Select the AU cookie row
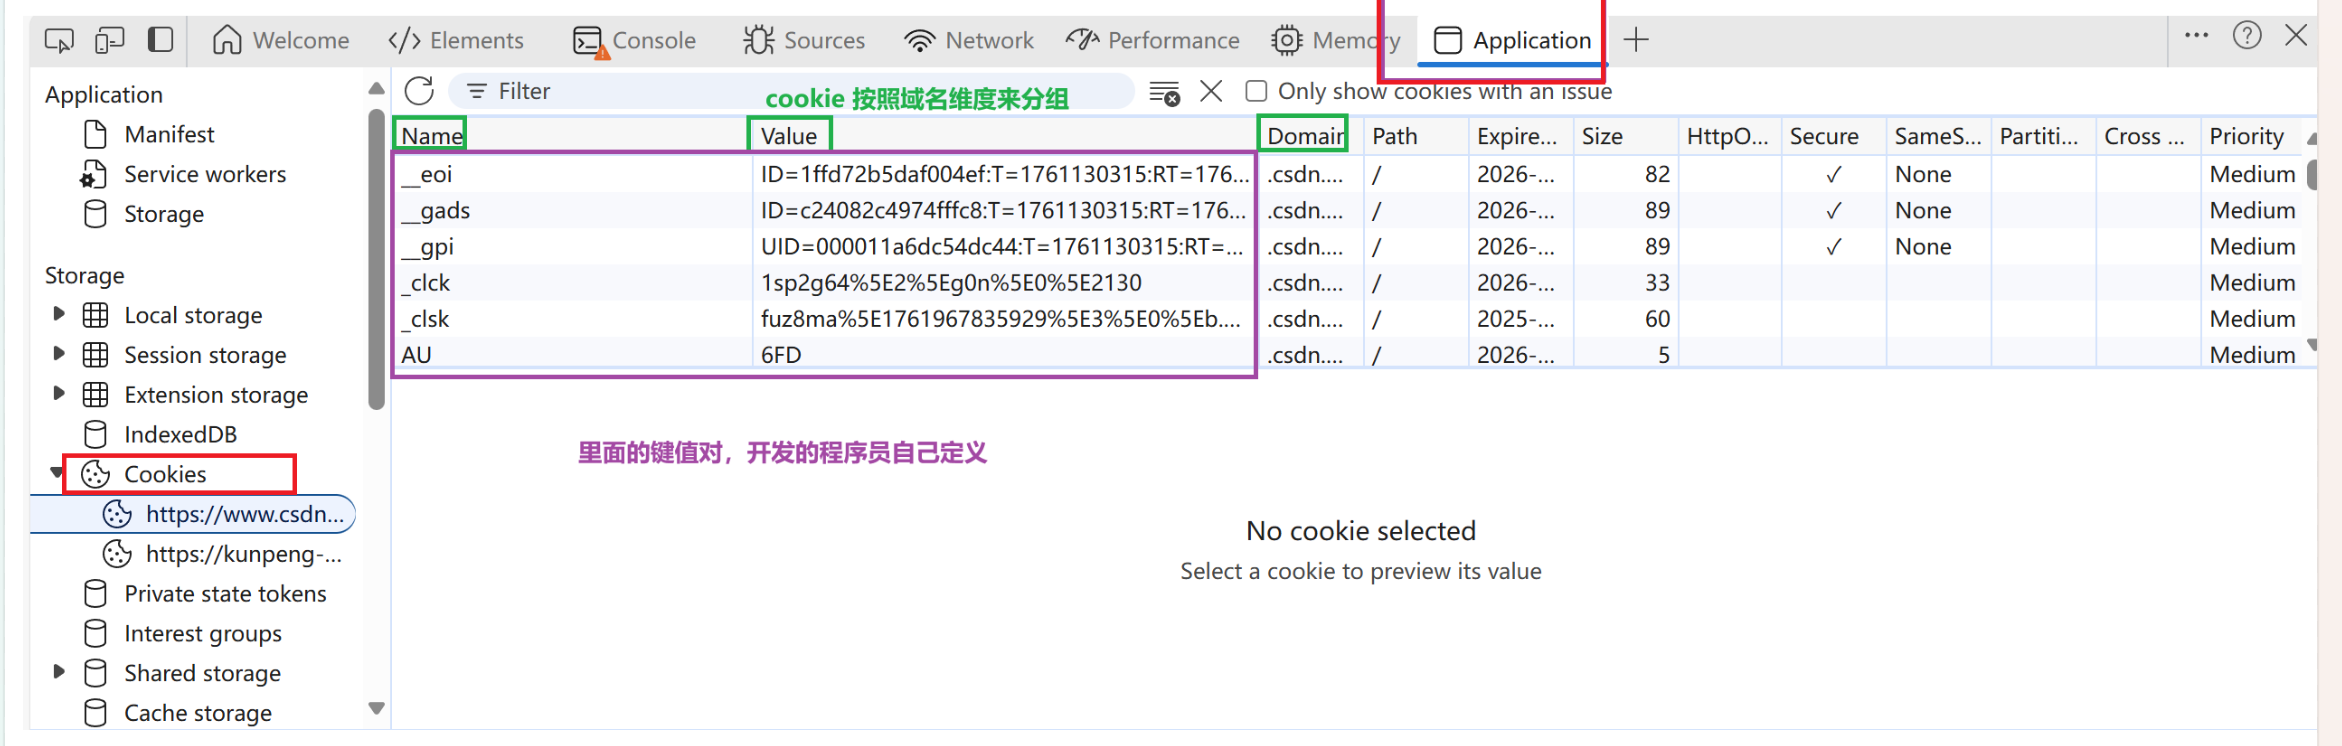Screen dimensions: 2342x746 (1349, 353)
